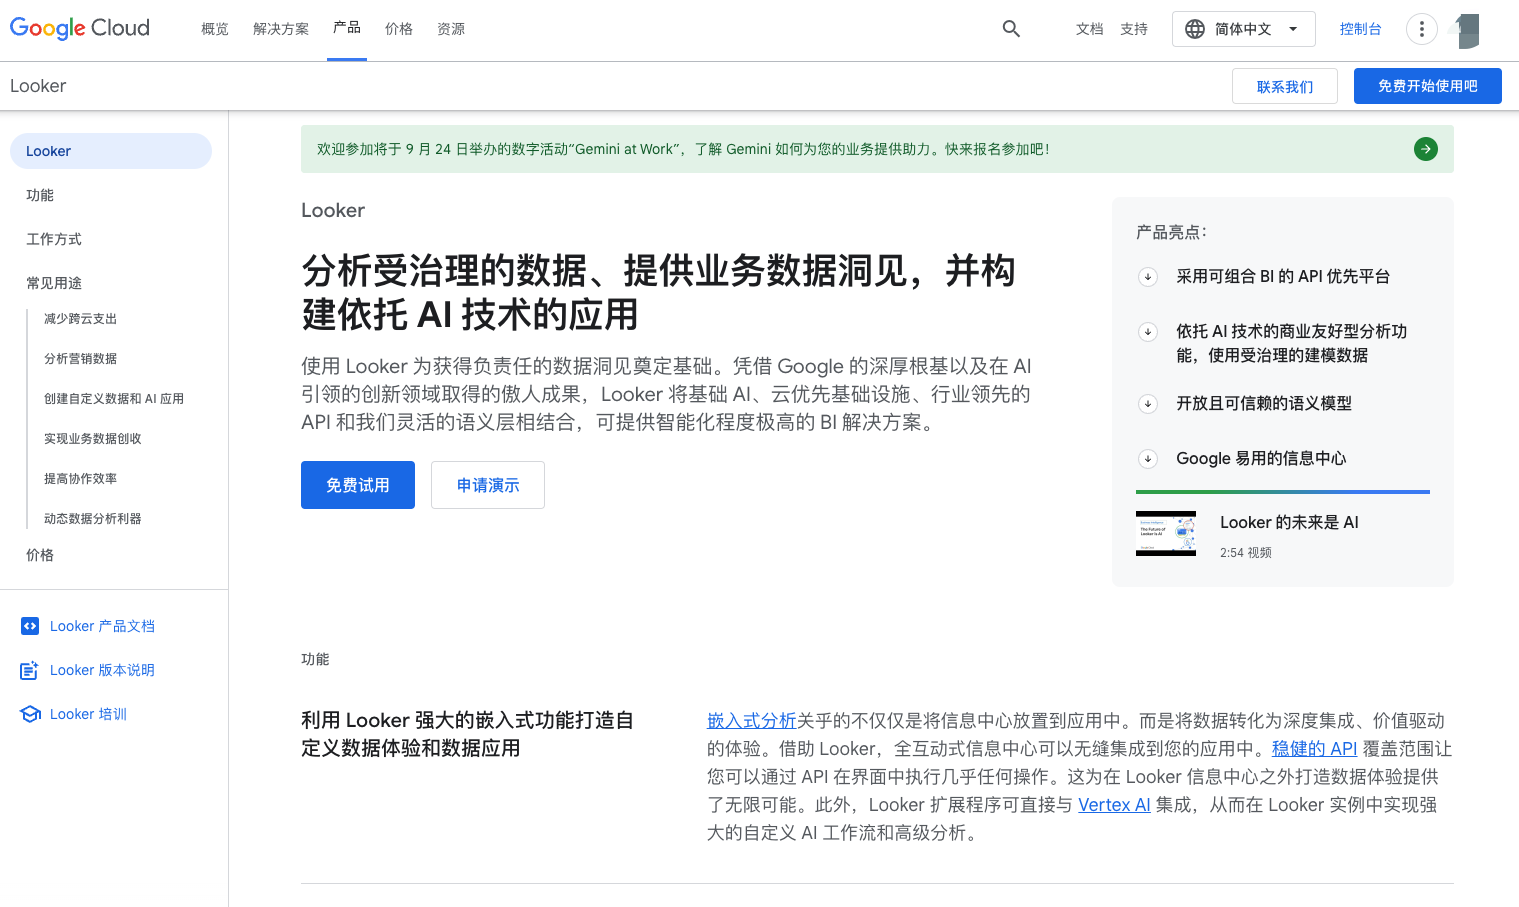The width and height of the screenshot is (1519, 907).
Task: Click the Looker 培训 graduation cap icon
Action: pyautogui.click(x=30, y=714)
